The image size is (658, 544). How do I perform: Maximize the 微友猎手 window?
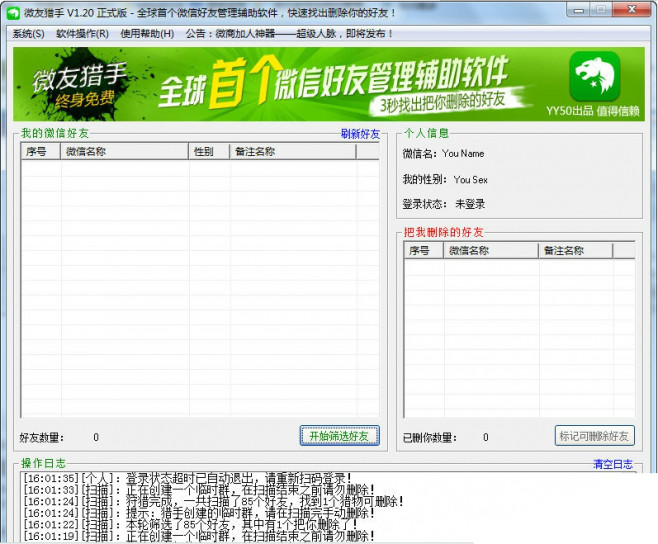(602, 10)
